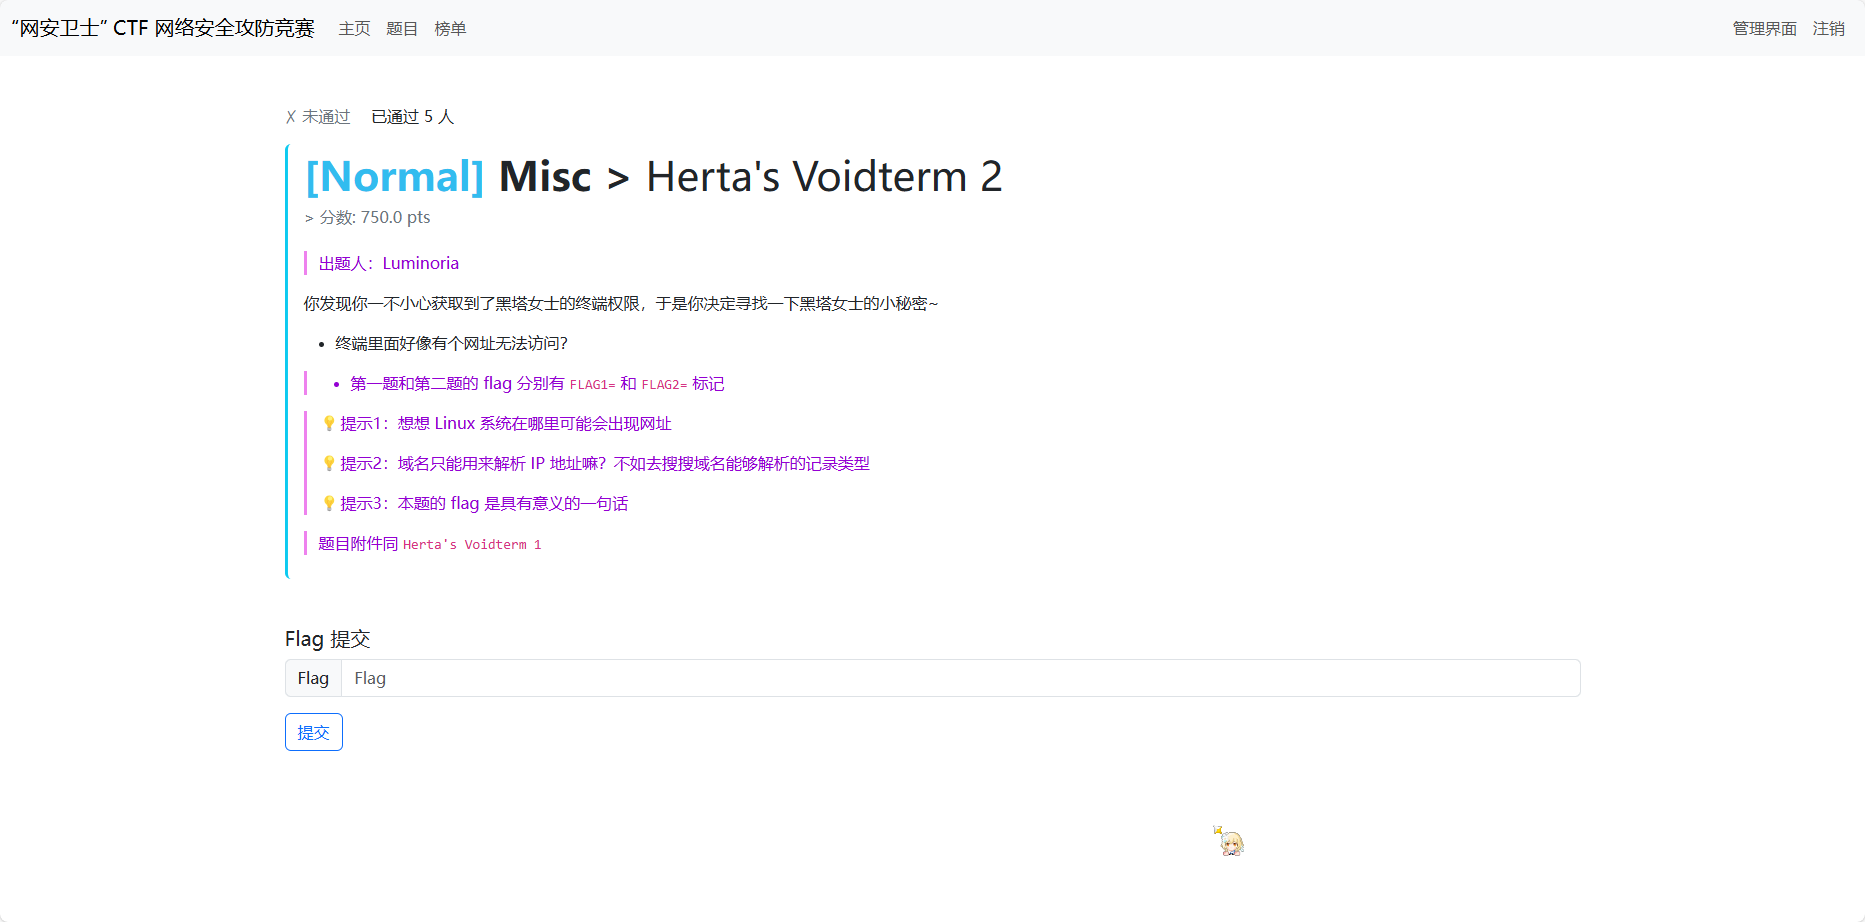Click the lightbulb icon beside hint 3
Screen dimensions: 1865x922
[x=328, y=504]
